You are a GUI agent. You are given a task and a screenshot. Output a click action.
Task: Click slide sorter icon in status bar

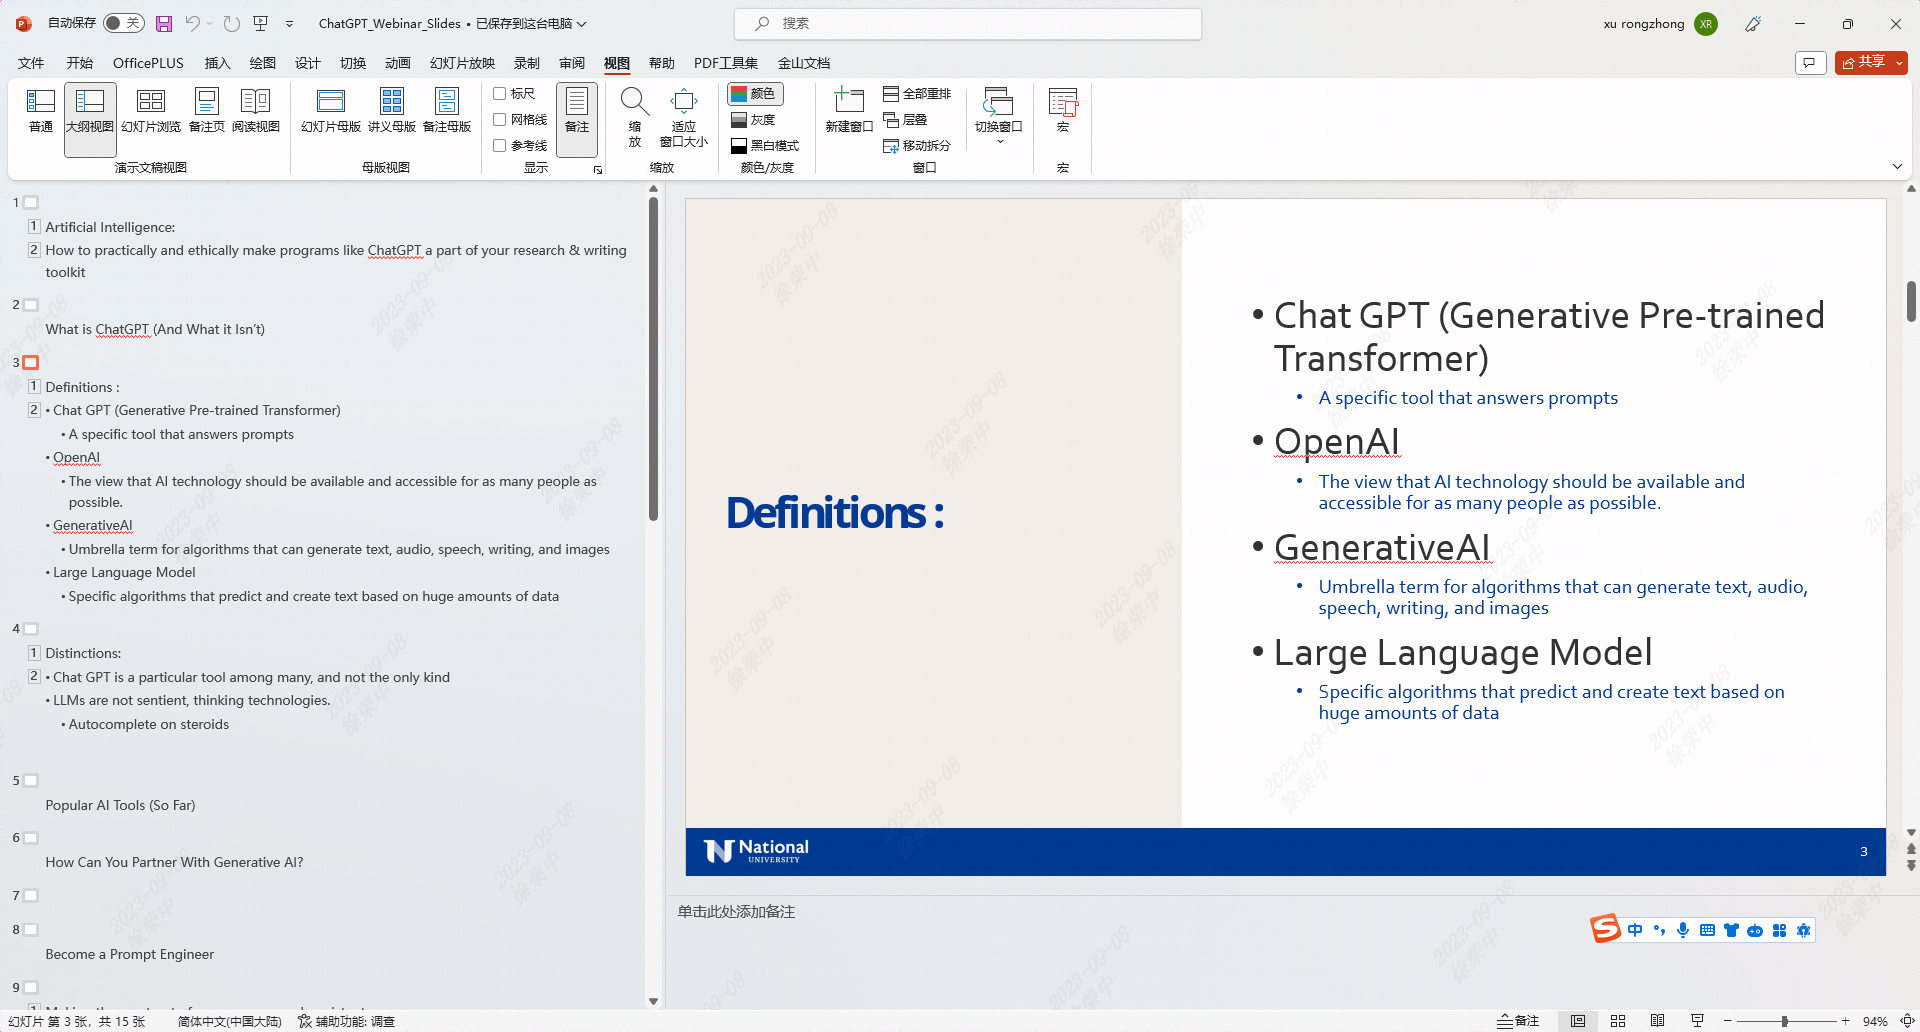click(x=1618, y=1021)
